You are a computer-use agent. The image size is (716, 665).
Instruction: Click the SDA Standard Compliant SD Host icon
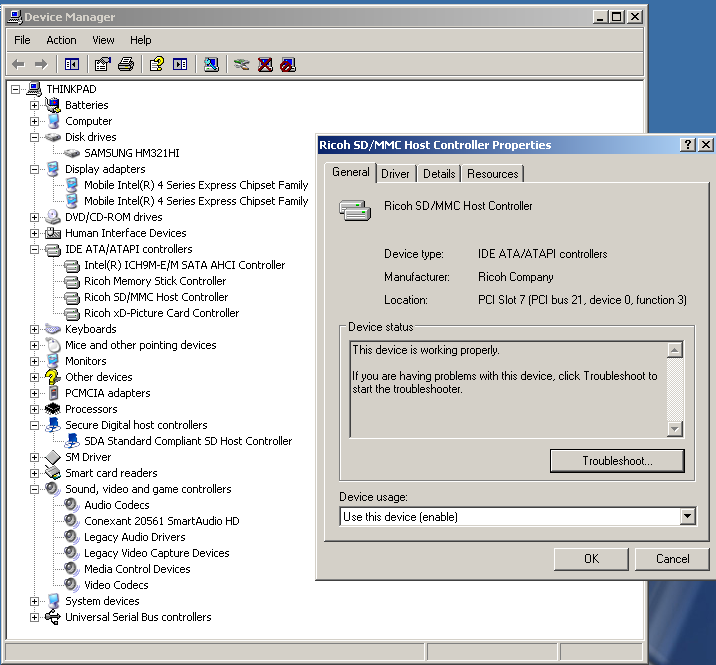tap(72, 441)
